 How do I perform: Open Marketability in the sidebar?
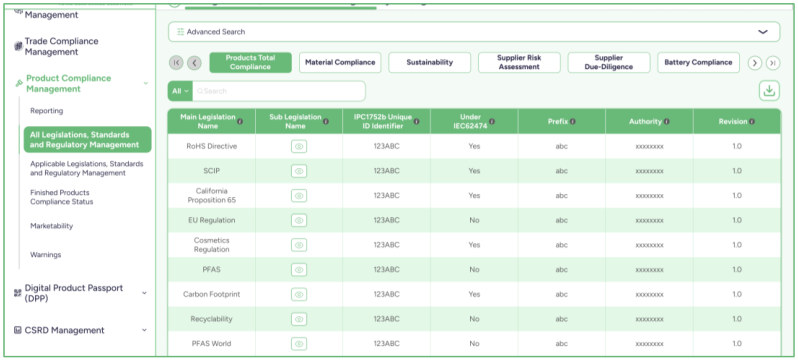tap(51, 226)
